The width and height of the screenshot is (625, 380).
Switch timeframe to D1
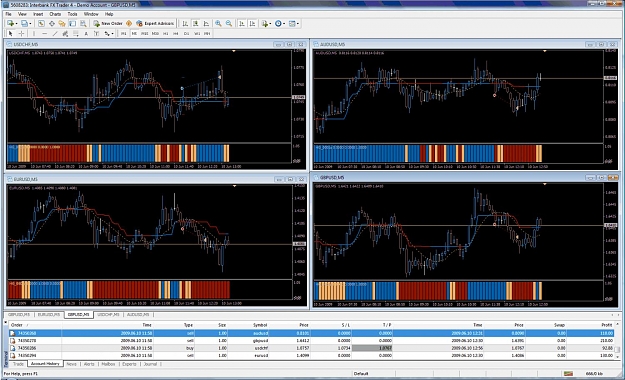(186, 33)
